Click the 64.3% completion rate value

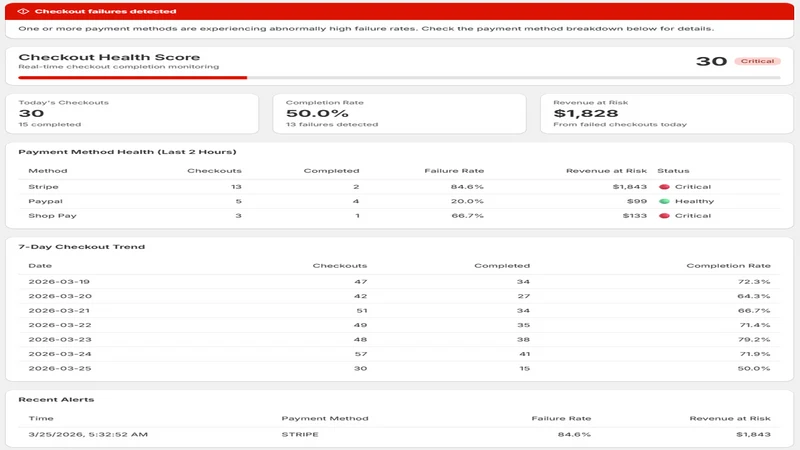point(754,296)
